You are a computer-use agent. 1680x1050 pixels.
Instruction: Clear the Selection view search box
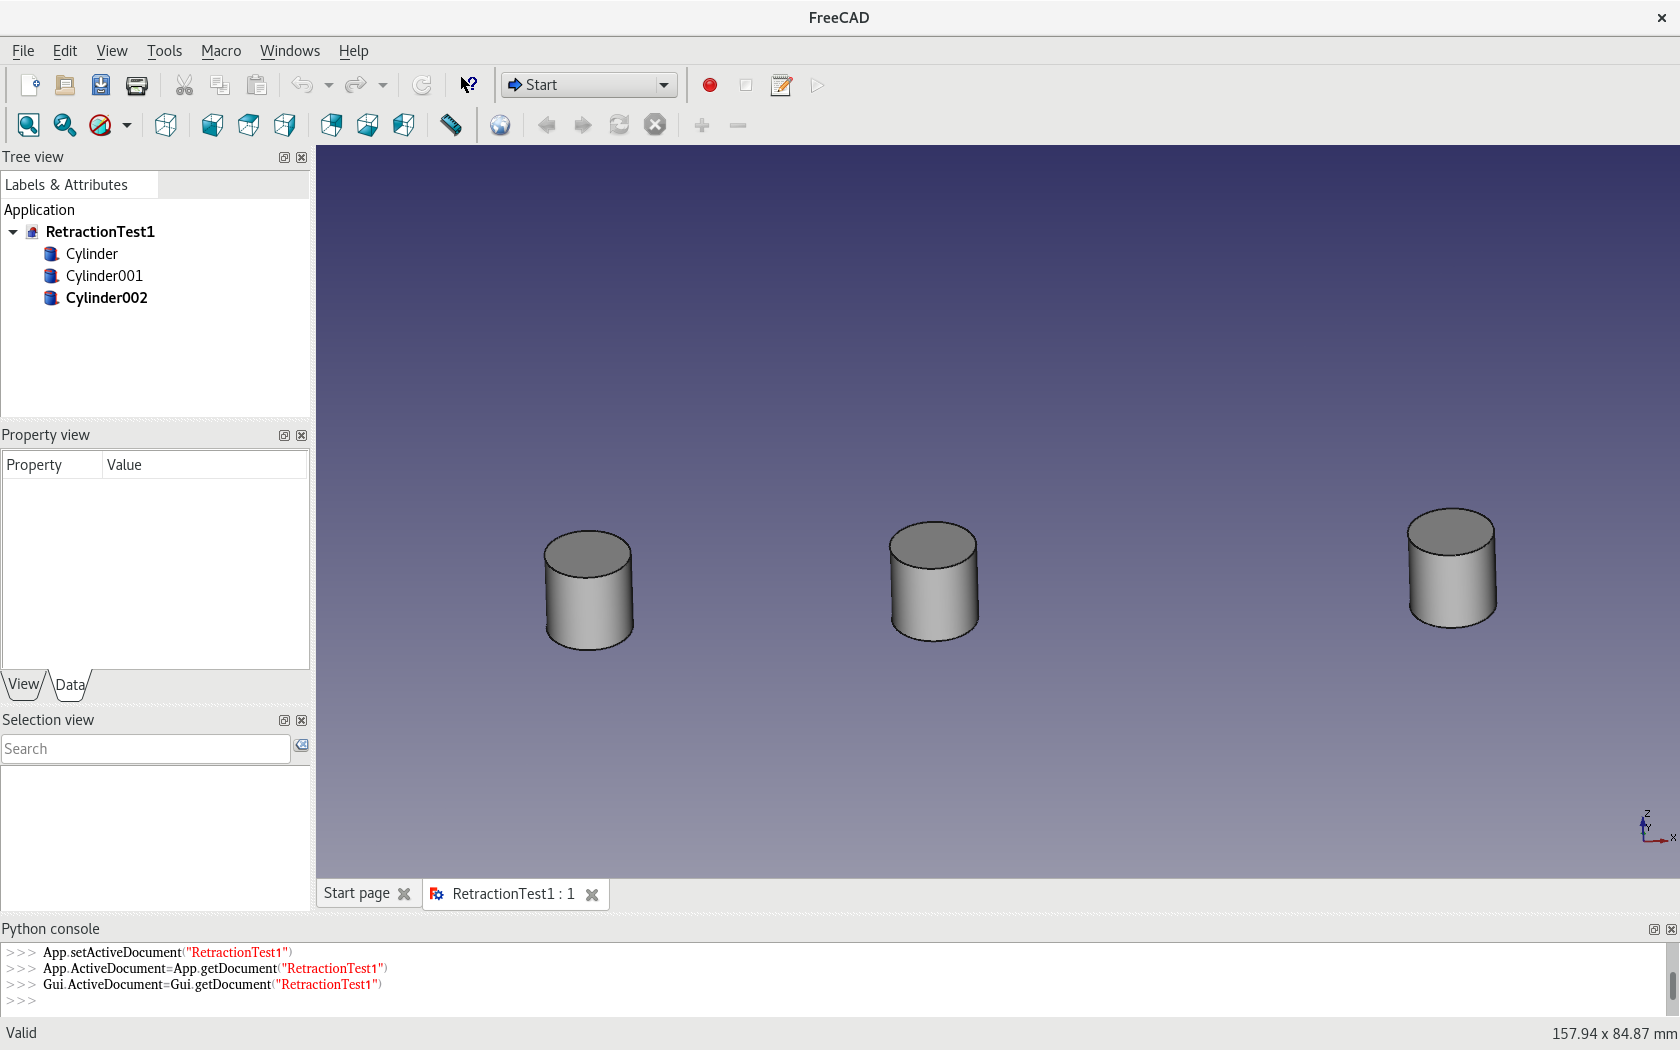pyautogui.click(x=301, y=746)
